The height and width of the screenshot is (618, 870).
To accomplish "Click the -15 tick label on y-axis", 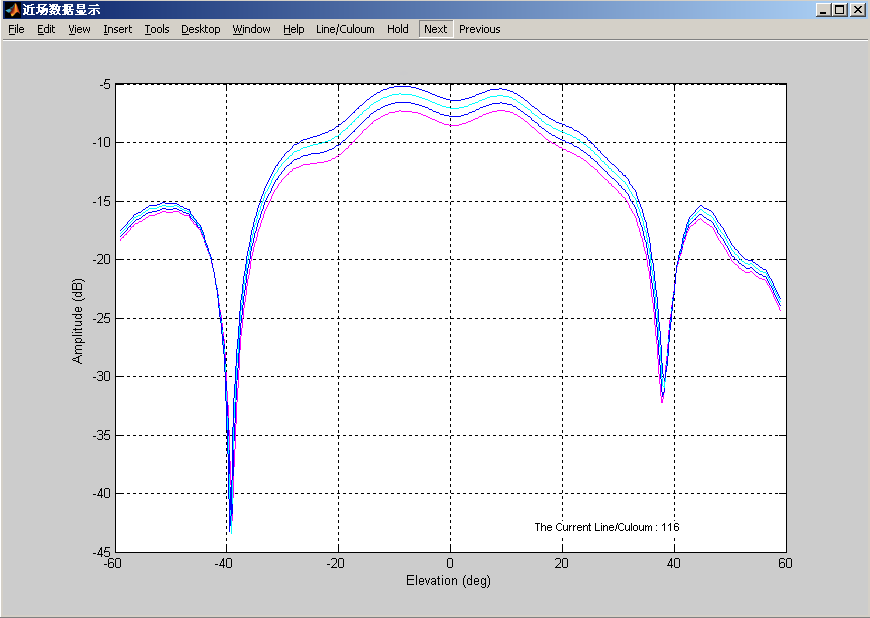I will (x=102, y=201).
